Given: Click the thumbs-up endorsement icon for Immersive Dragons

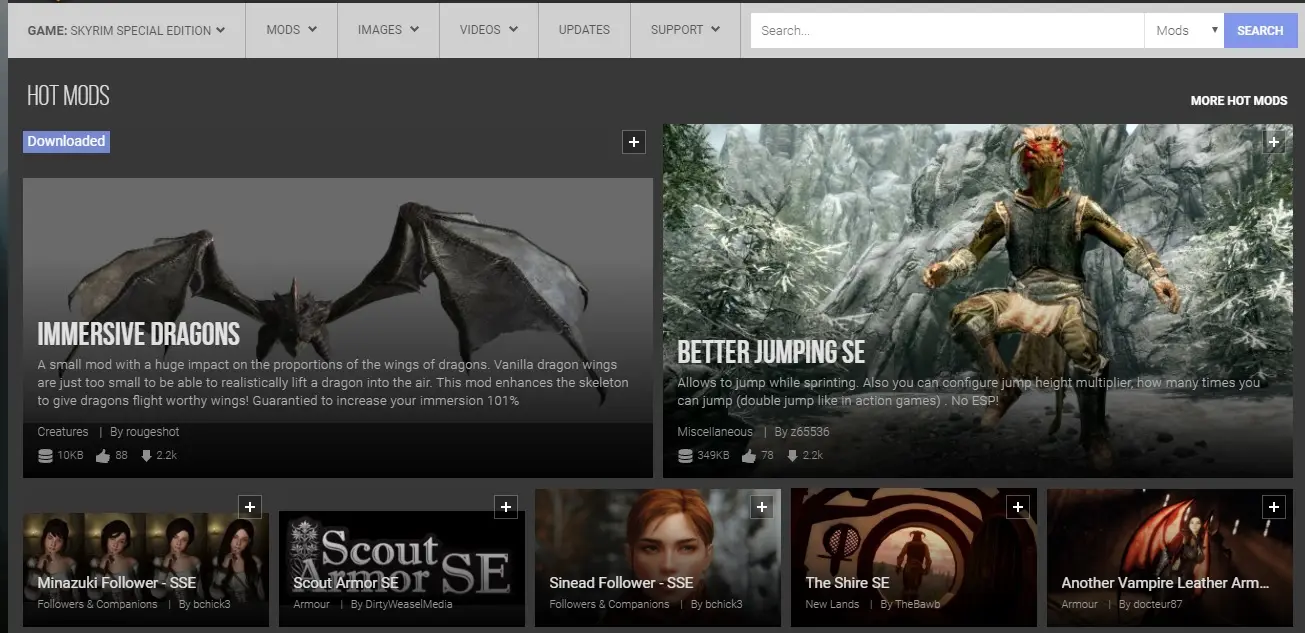Looking at the screenshot, I should 103,456.
